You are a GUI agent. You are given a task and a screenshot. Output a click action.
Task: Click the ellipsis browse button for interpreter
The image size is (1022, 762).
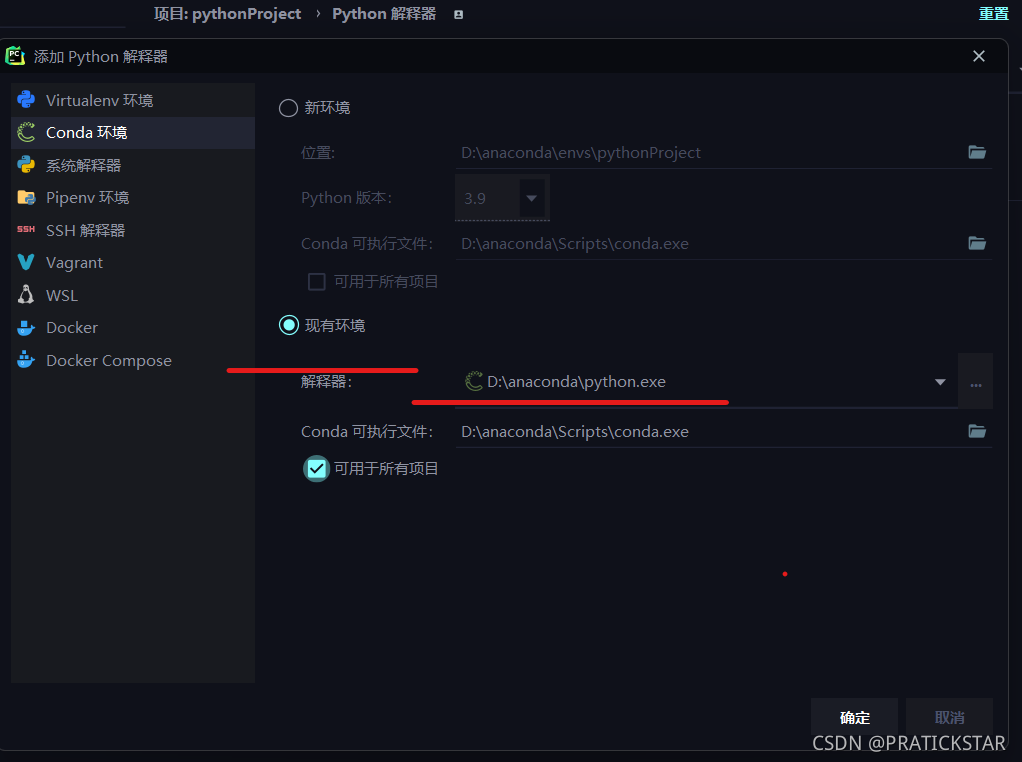coord(975,382)
